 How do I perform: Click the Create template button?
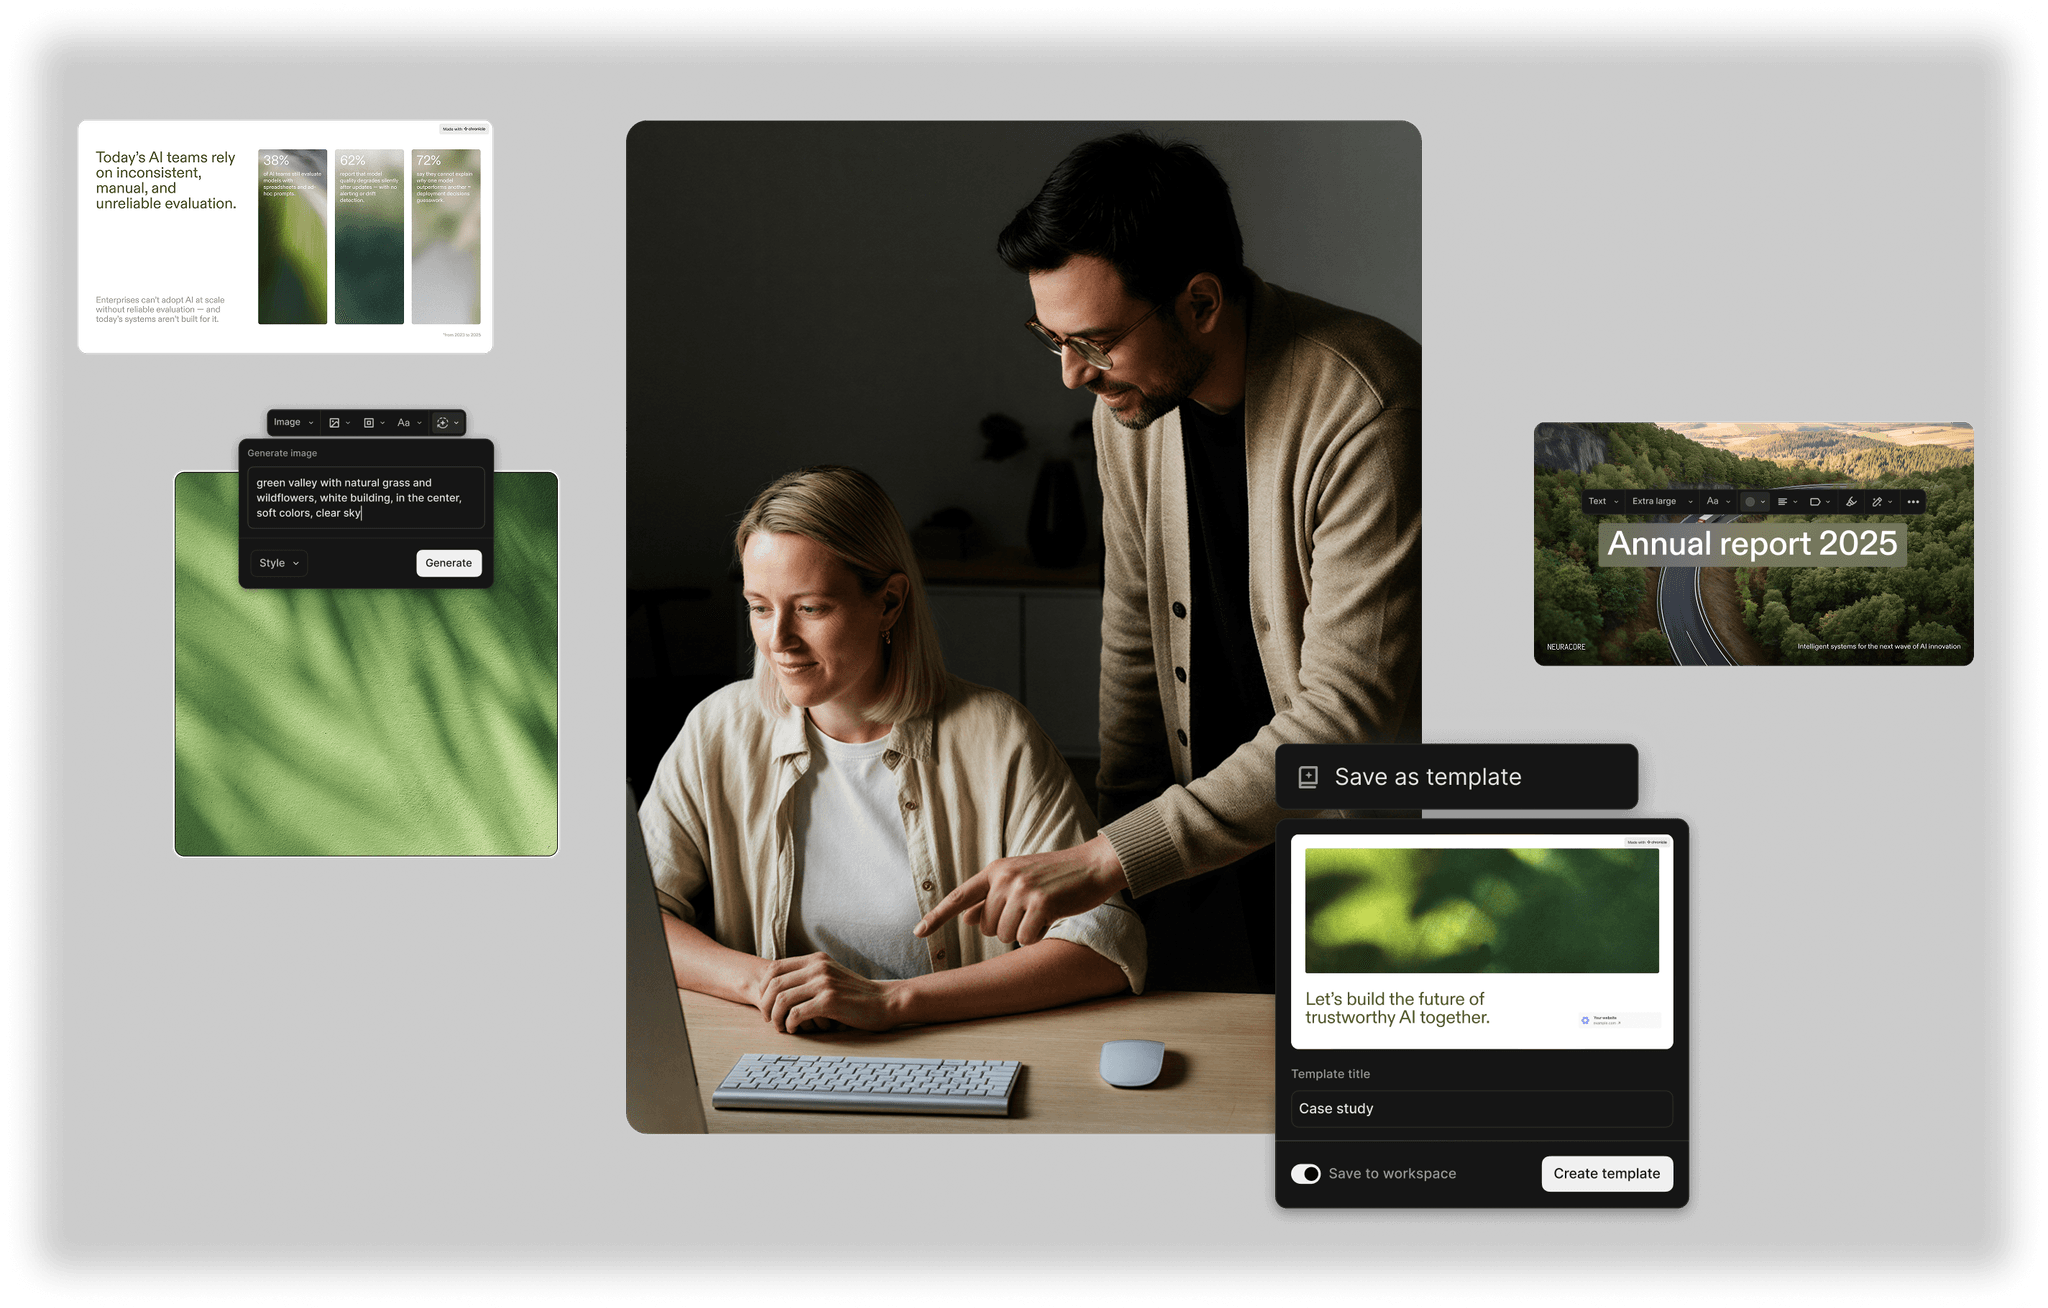pyautogui.click(x=1606, y=1174)
